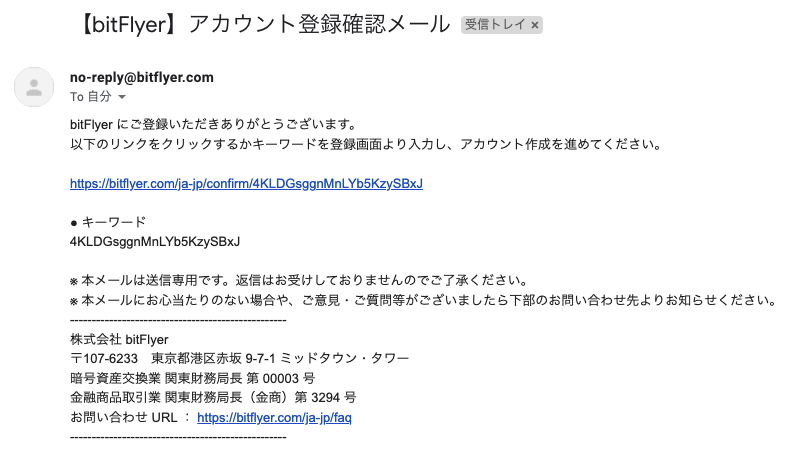The image size is (796, 461).
Task: Click the お問い合わせ URL label text
Action: [123, 417]
